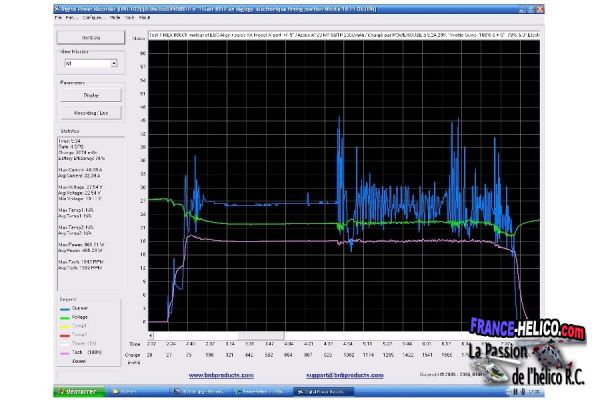Screen dimensions: 600x400
Task: Click the Display parameters button
Action: 91,95
